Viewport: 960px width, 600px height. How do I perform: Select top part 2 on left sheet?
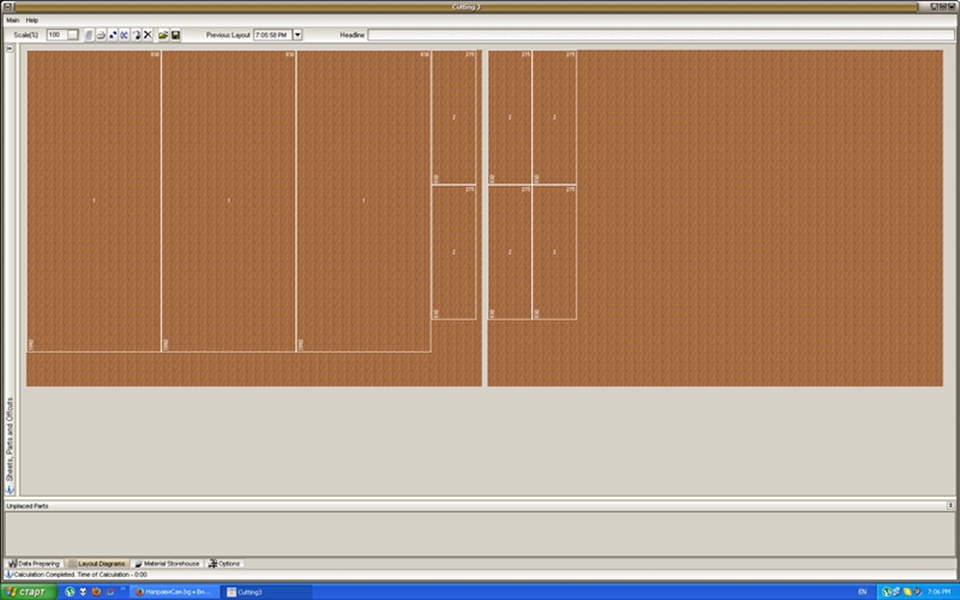454,117
